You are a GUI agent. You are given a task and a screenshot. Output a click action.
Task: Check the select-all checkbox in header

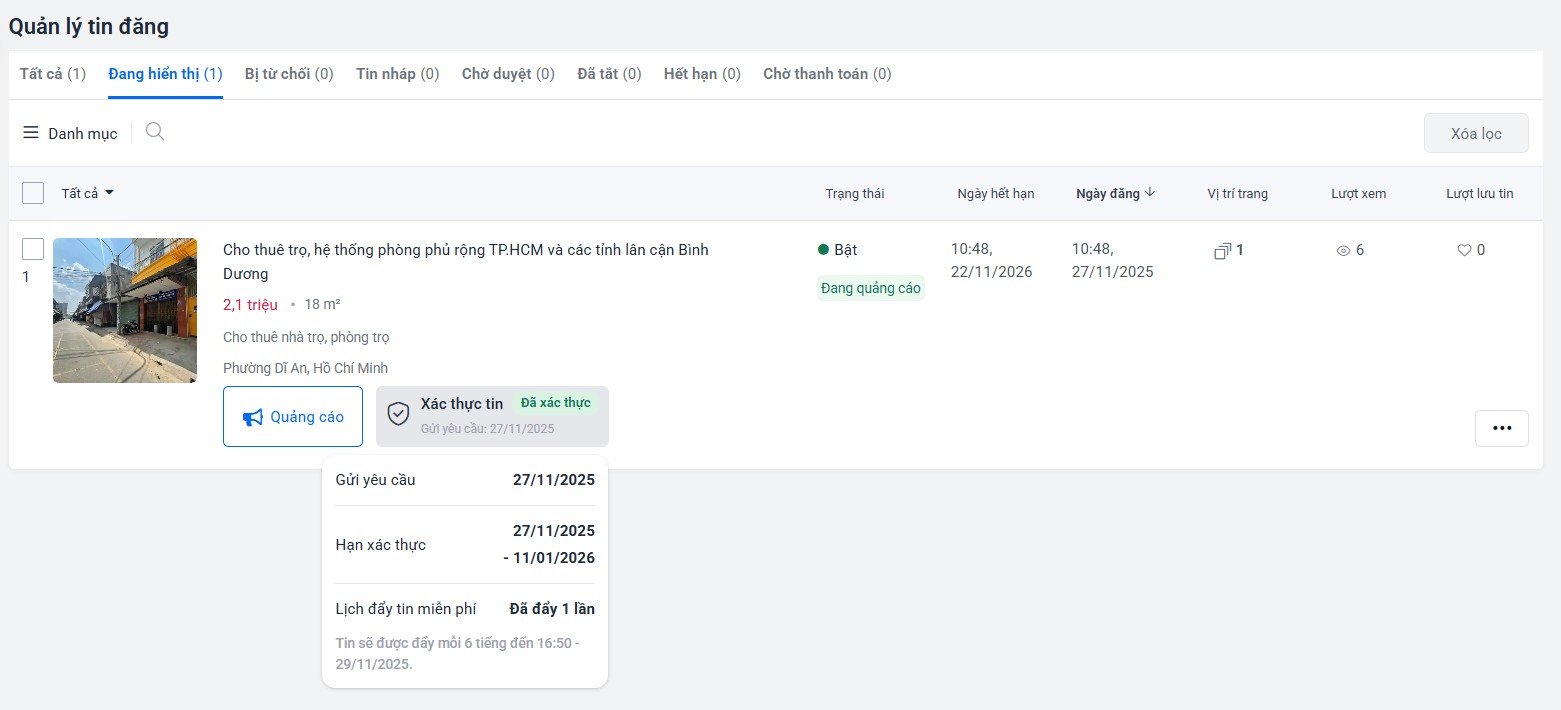[x=33, y=193]
